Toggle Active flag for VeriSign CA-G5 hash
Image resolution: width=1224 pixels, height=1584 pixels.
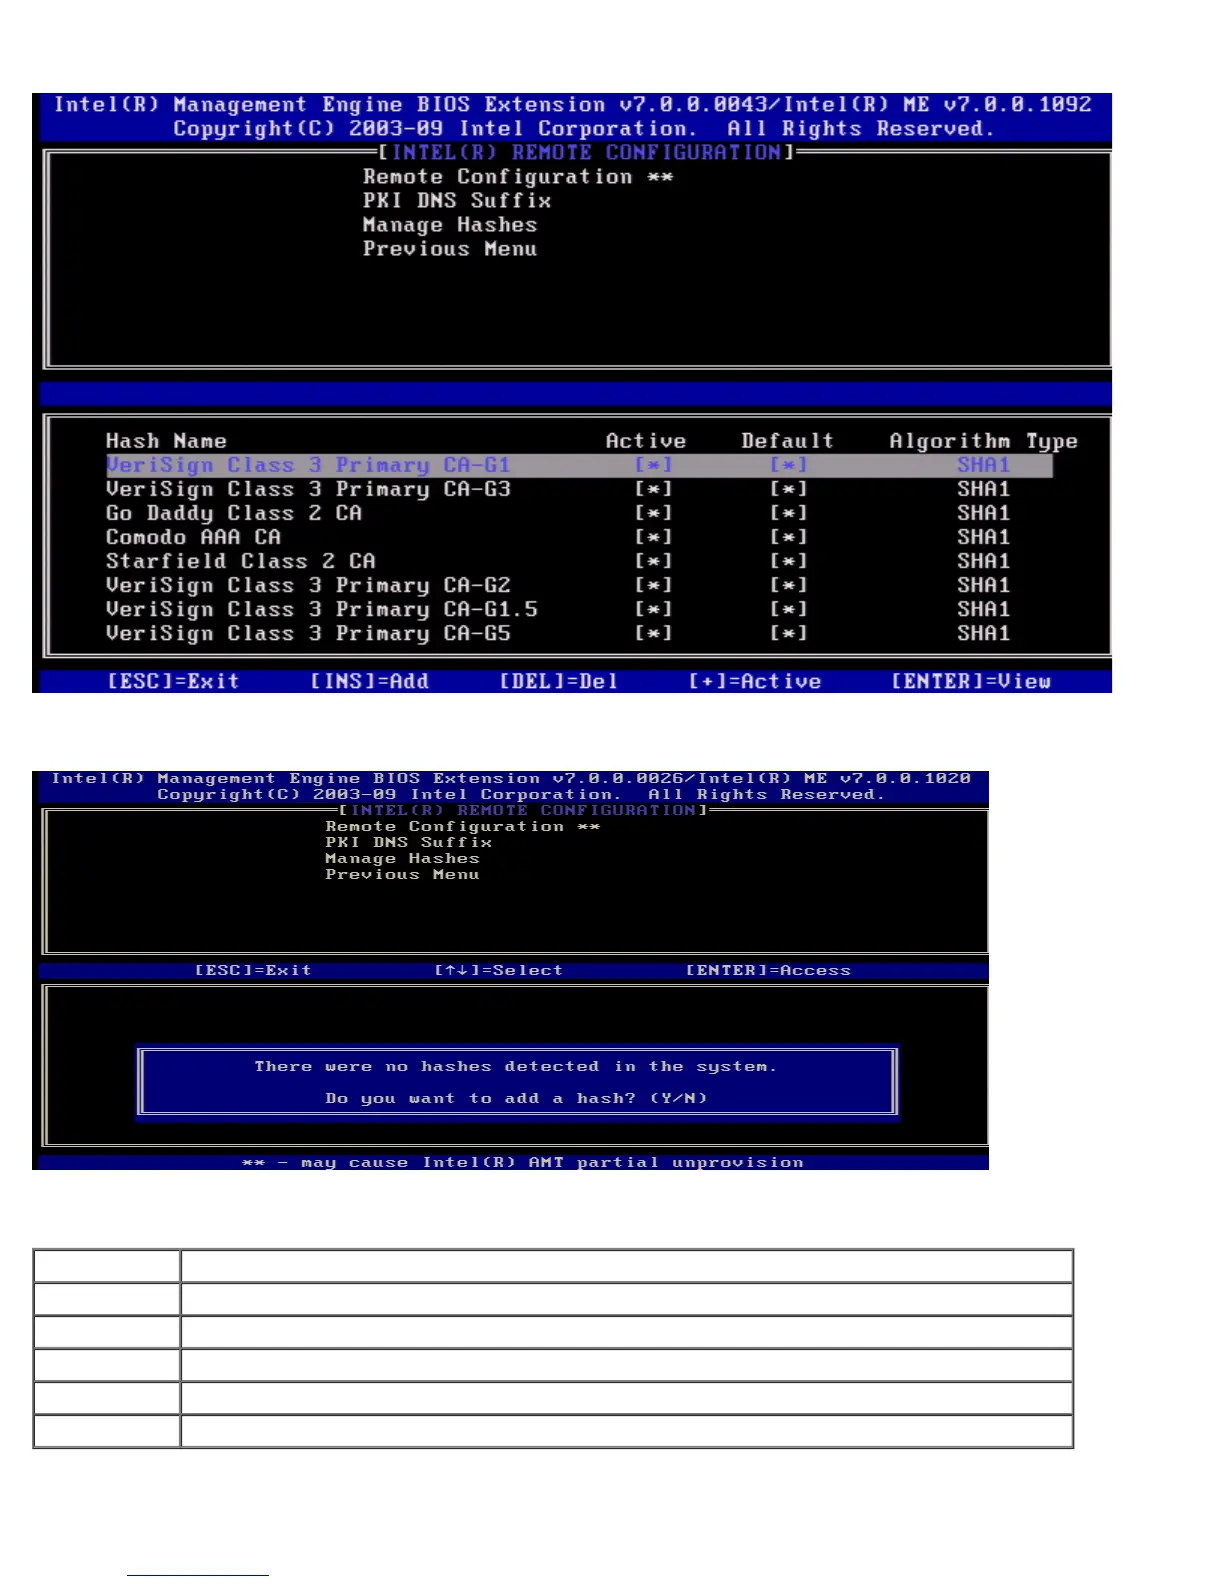click(x=654, y=633)
